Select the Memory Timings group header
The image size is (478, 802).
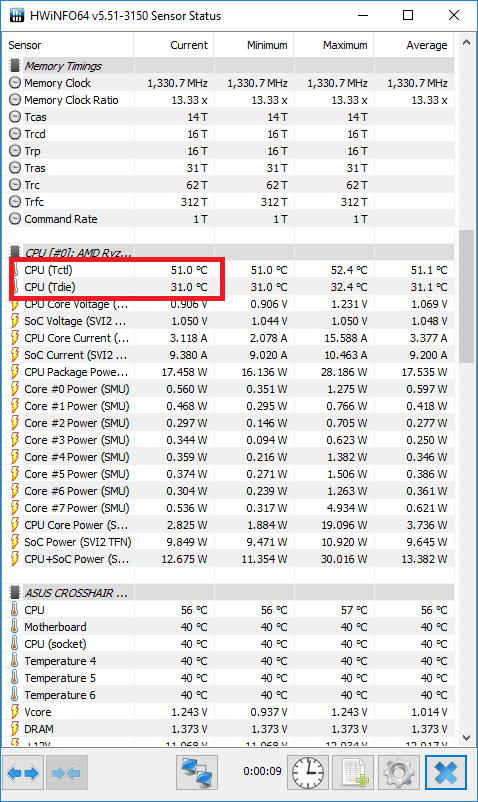pyautogui.click(x=229, y=65)
